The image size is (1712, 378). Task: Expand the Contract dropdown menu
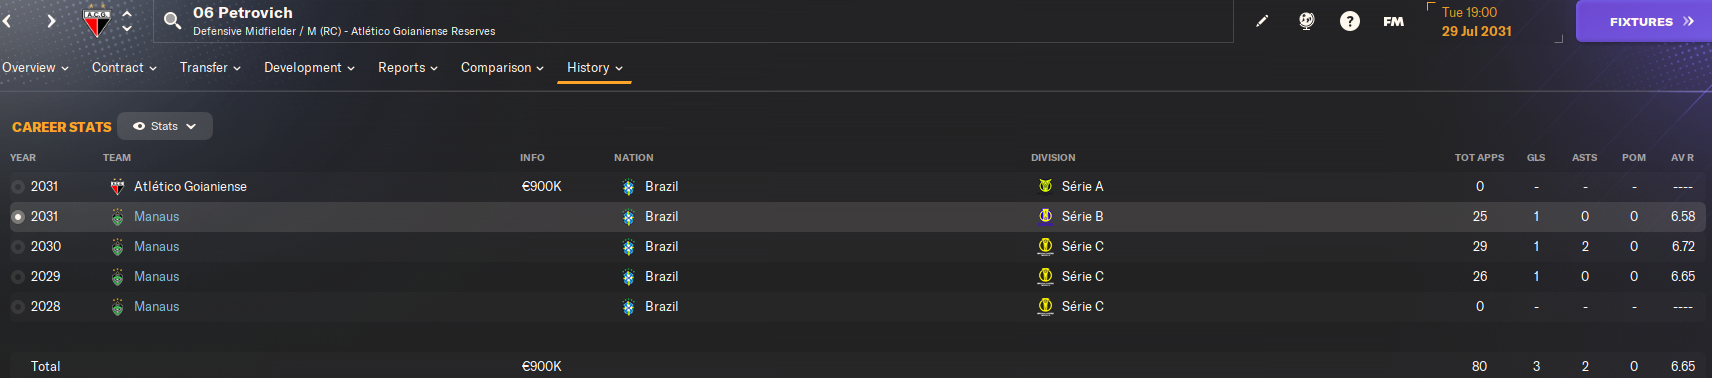coord(124,68)
